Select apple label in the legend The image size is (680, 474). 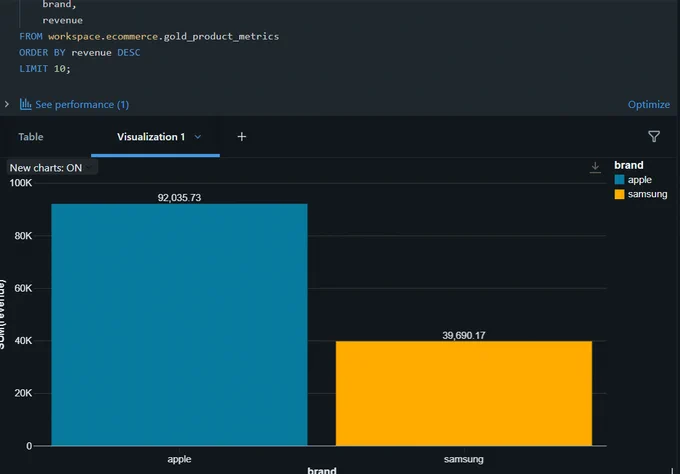click(x=640, y=180)
